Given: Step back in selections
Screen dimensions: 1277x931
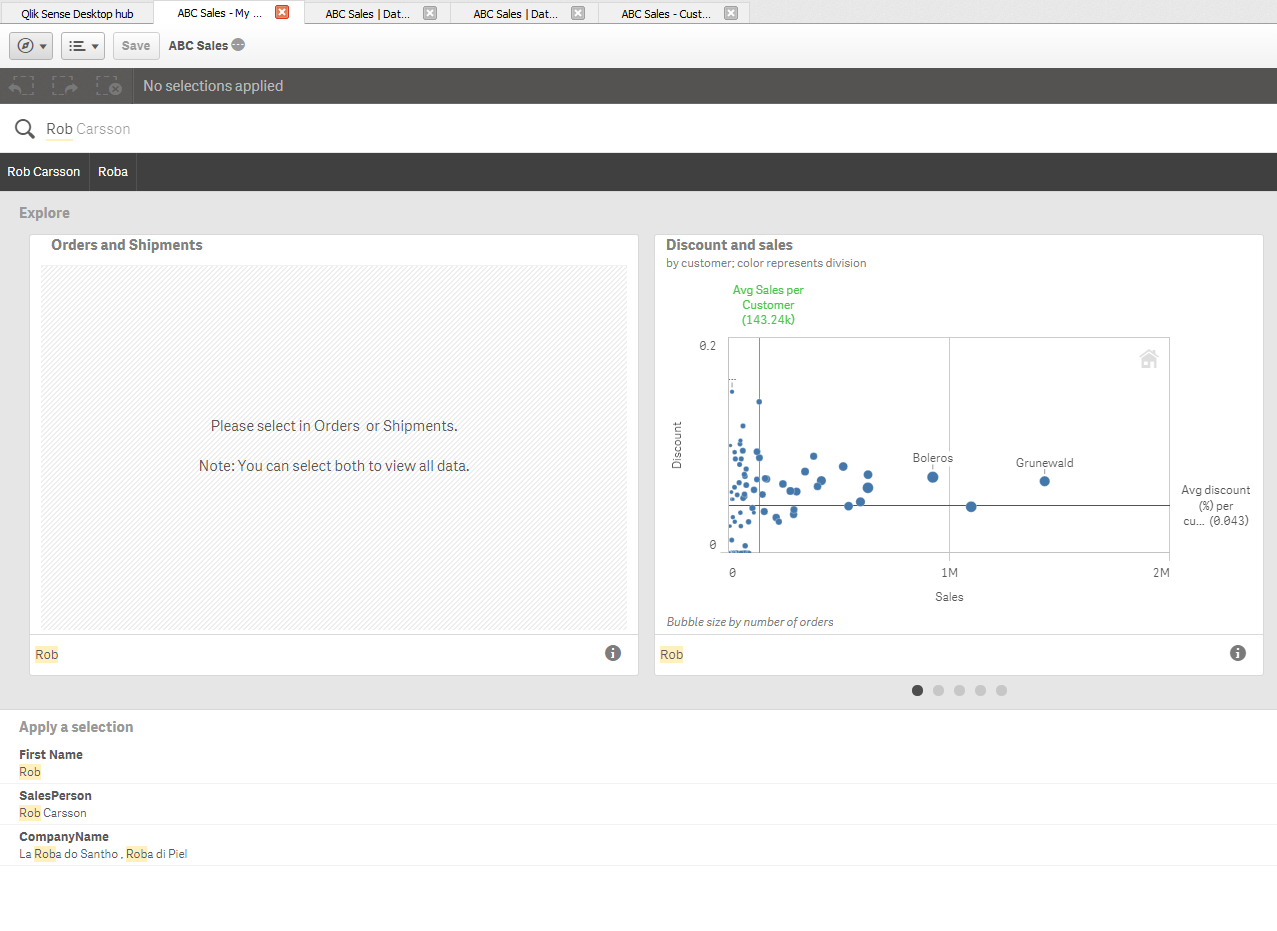Looking at the screenshot, I should 22,86.
